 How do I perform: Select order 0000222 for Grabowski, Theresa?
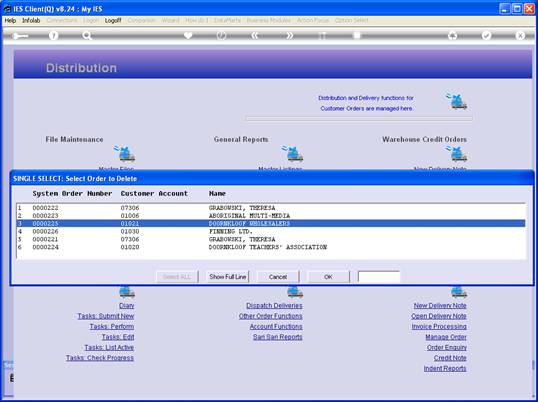pos(271,208)
